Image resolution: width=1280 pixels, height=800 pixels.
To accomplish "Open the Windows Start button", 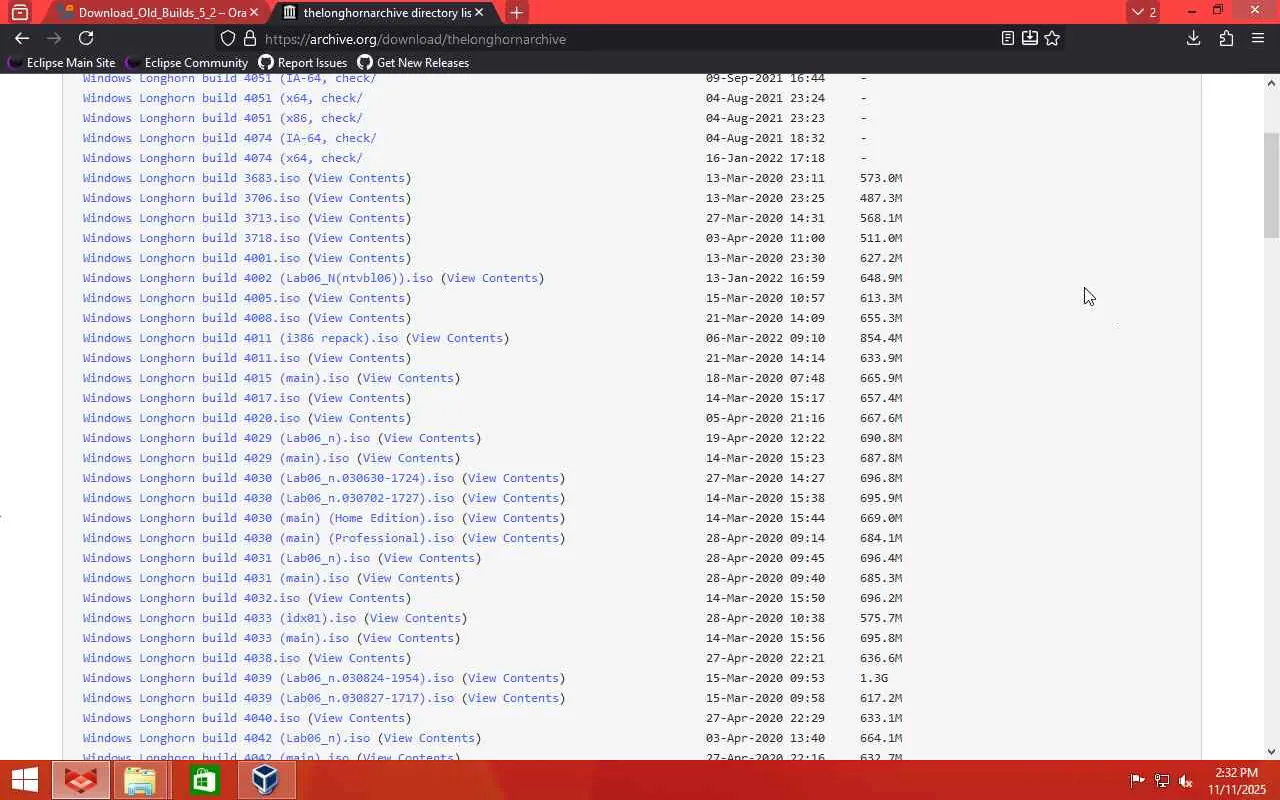I will click(x=25, y=780).
